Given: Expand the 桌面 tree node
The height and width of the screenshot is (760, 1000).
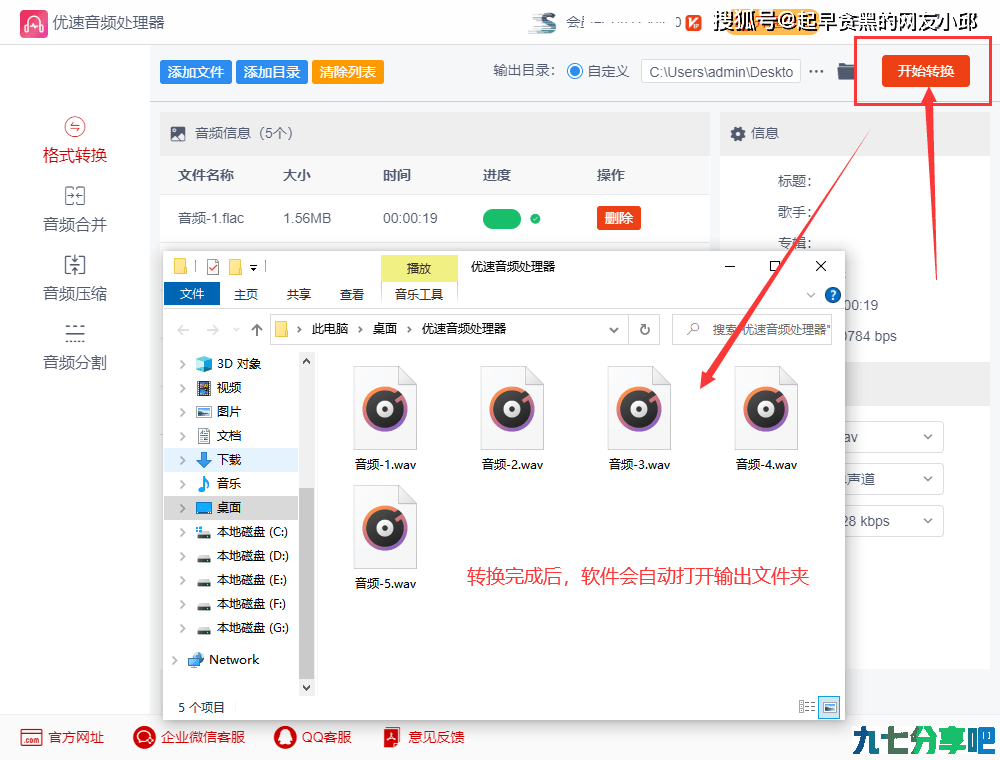Looking at the screenshot, I should click(182, 508).
